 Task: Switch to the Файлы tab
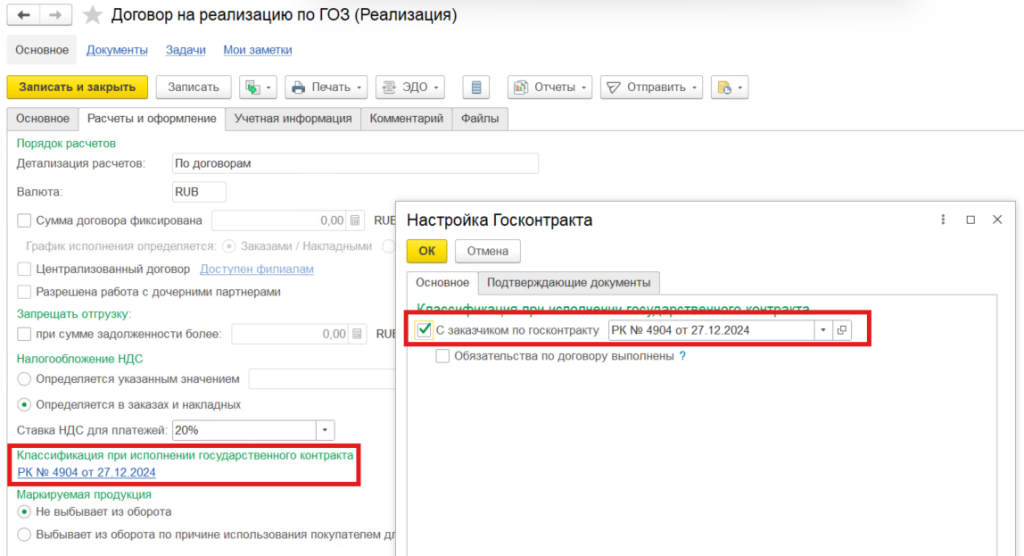480,118
